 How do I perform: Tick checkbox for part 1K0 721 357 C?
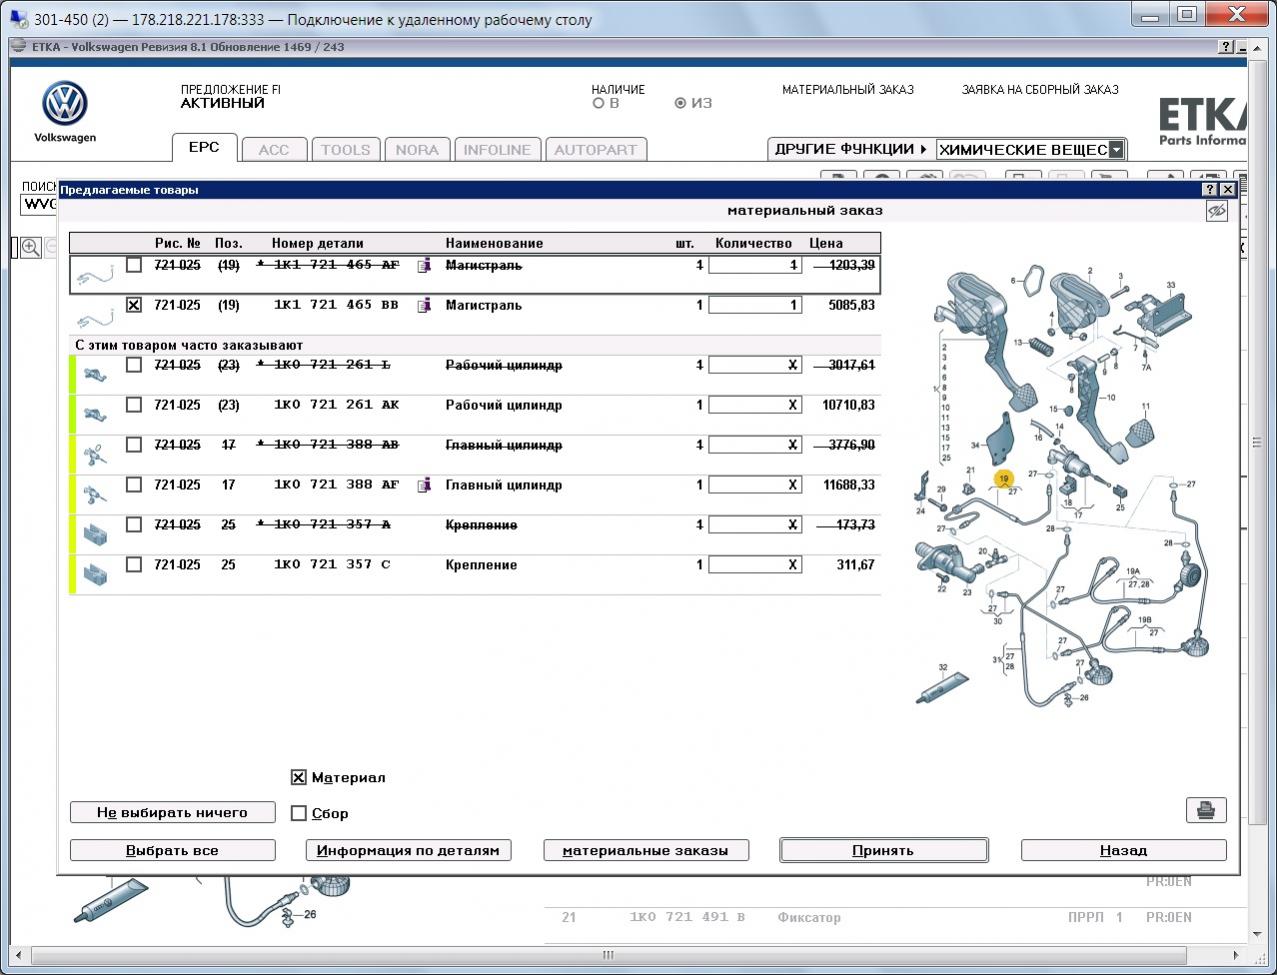(x=134, y=565)
